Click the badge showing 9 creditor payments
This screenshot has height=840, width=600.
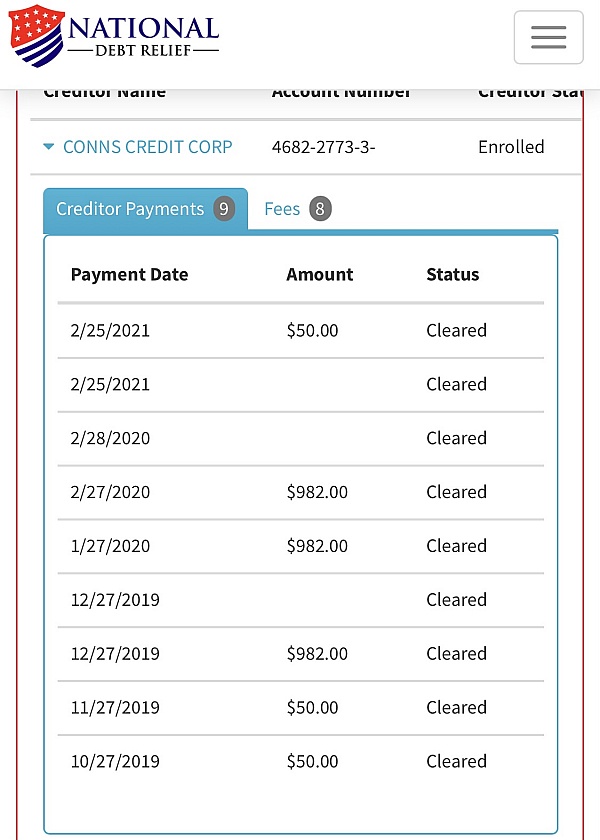tap(223, 209)
